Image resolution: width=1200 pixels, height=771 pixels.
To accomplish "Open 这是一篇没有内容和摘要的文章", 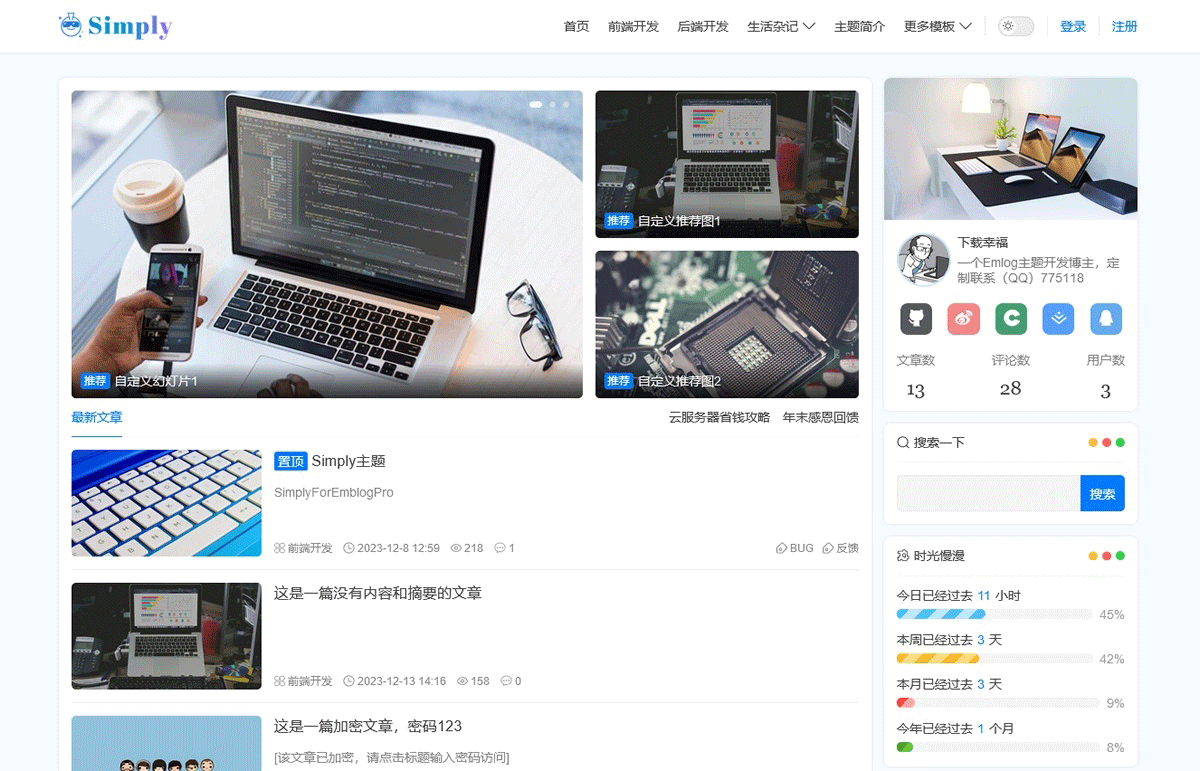I will 378,593.
